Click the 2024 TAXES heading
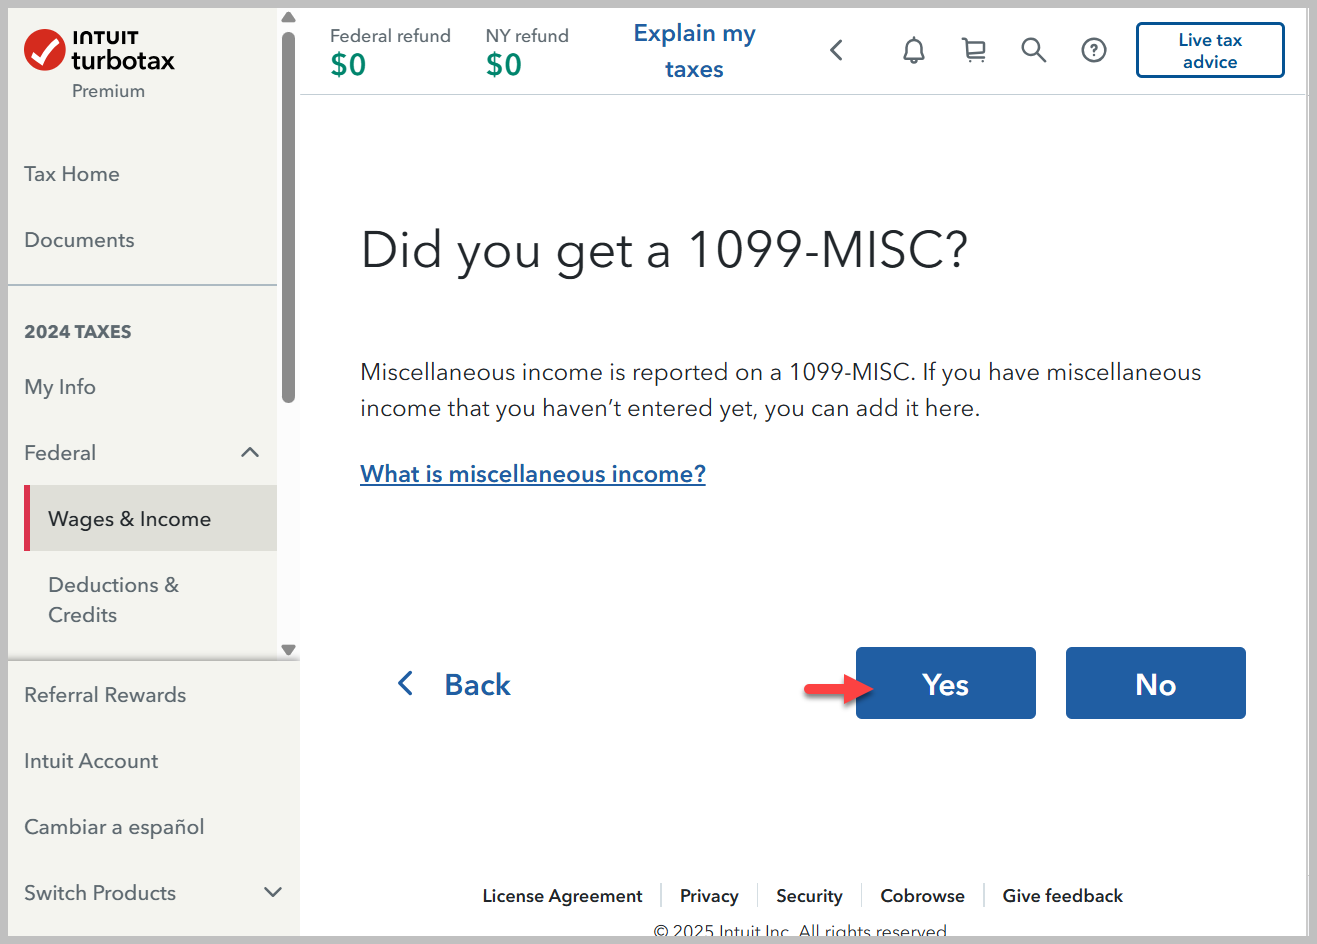1317x944 pixels. [78, 332]
